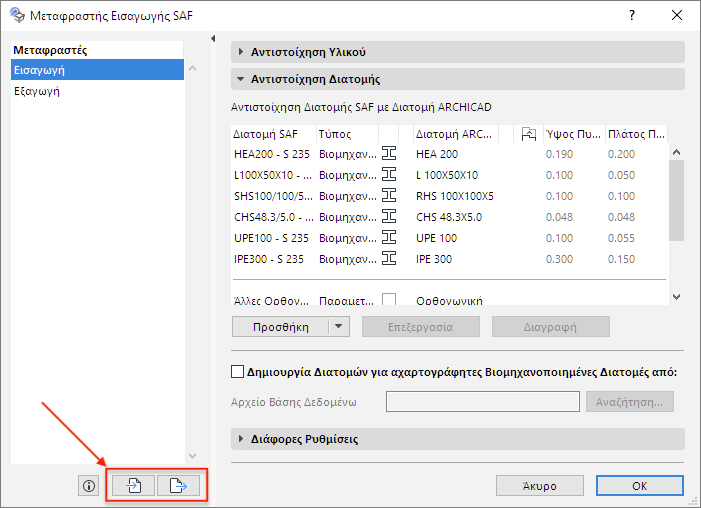Viewport: 701px width, 508px height.
Task: Click the Πλάτος Π... column header
Action: 636,134
